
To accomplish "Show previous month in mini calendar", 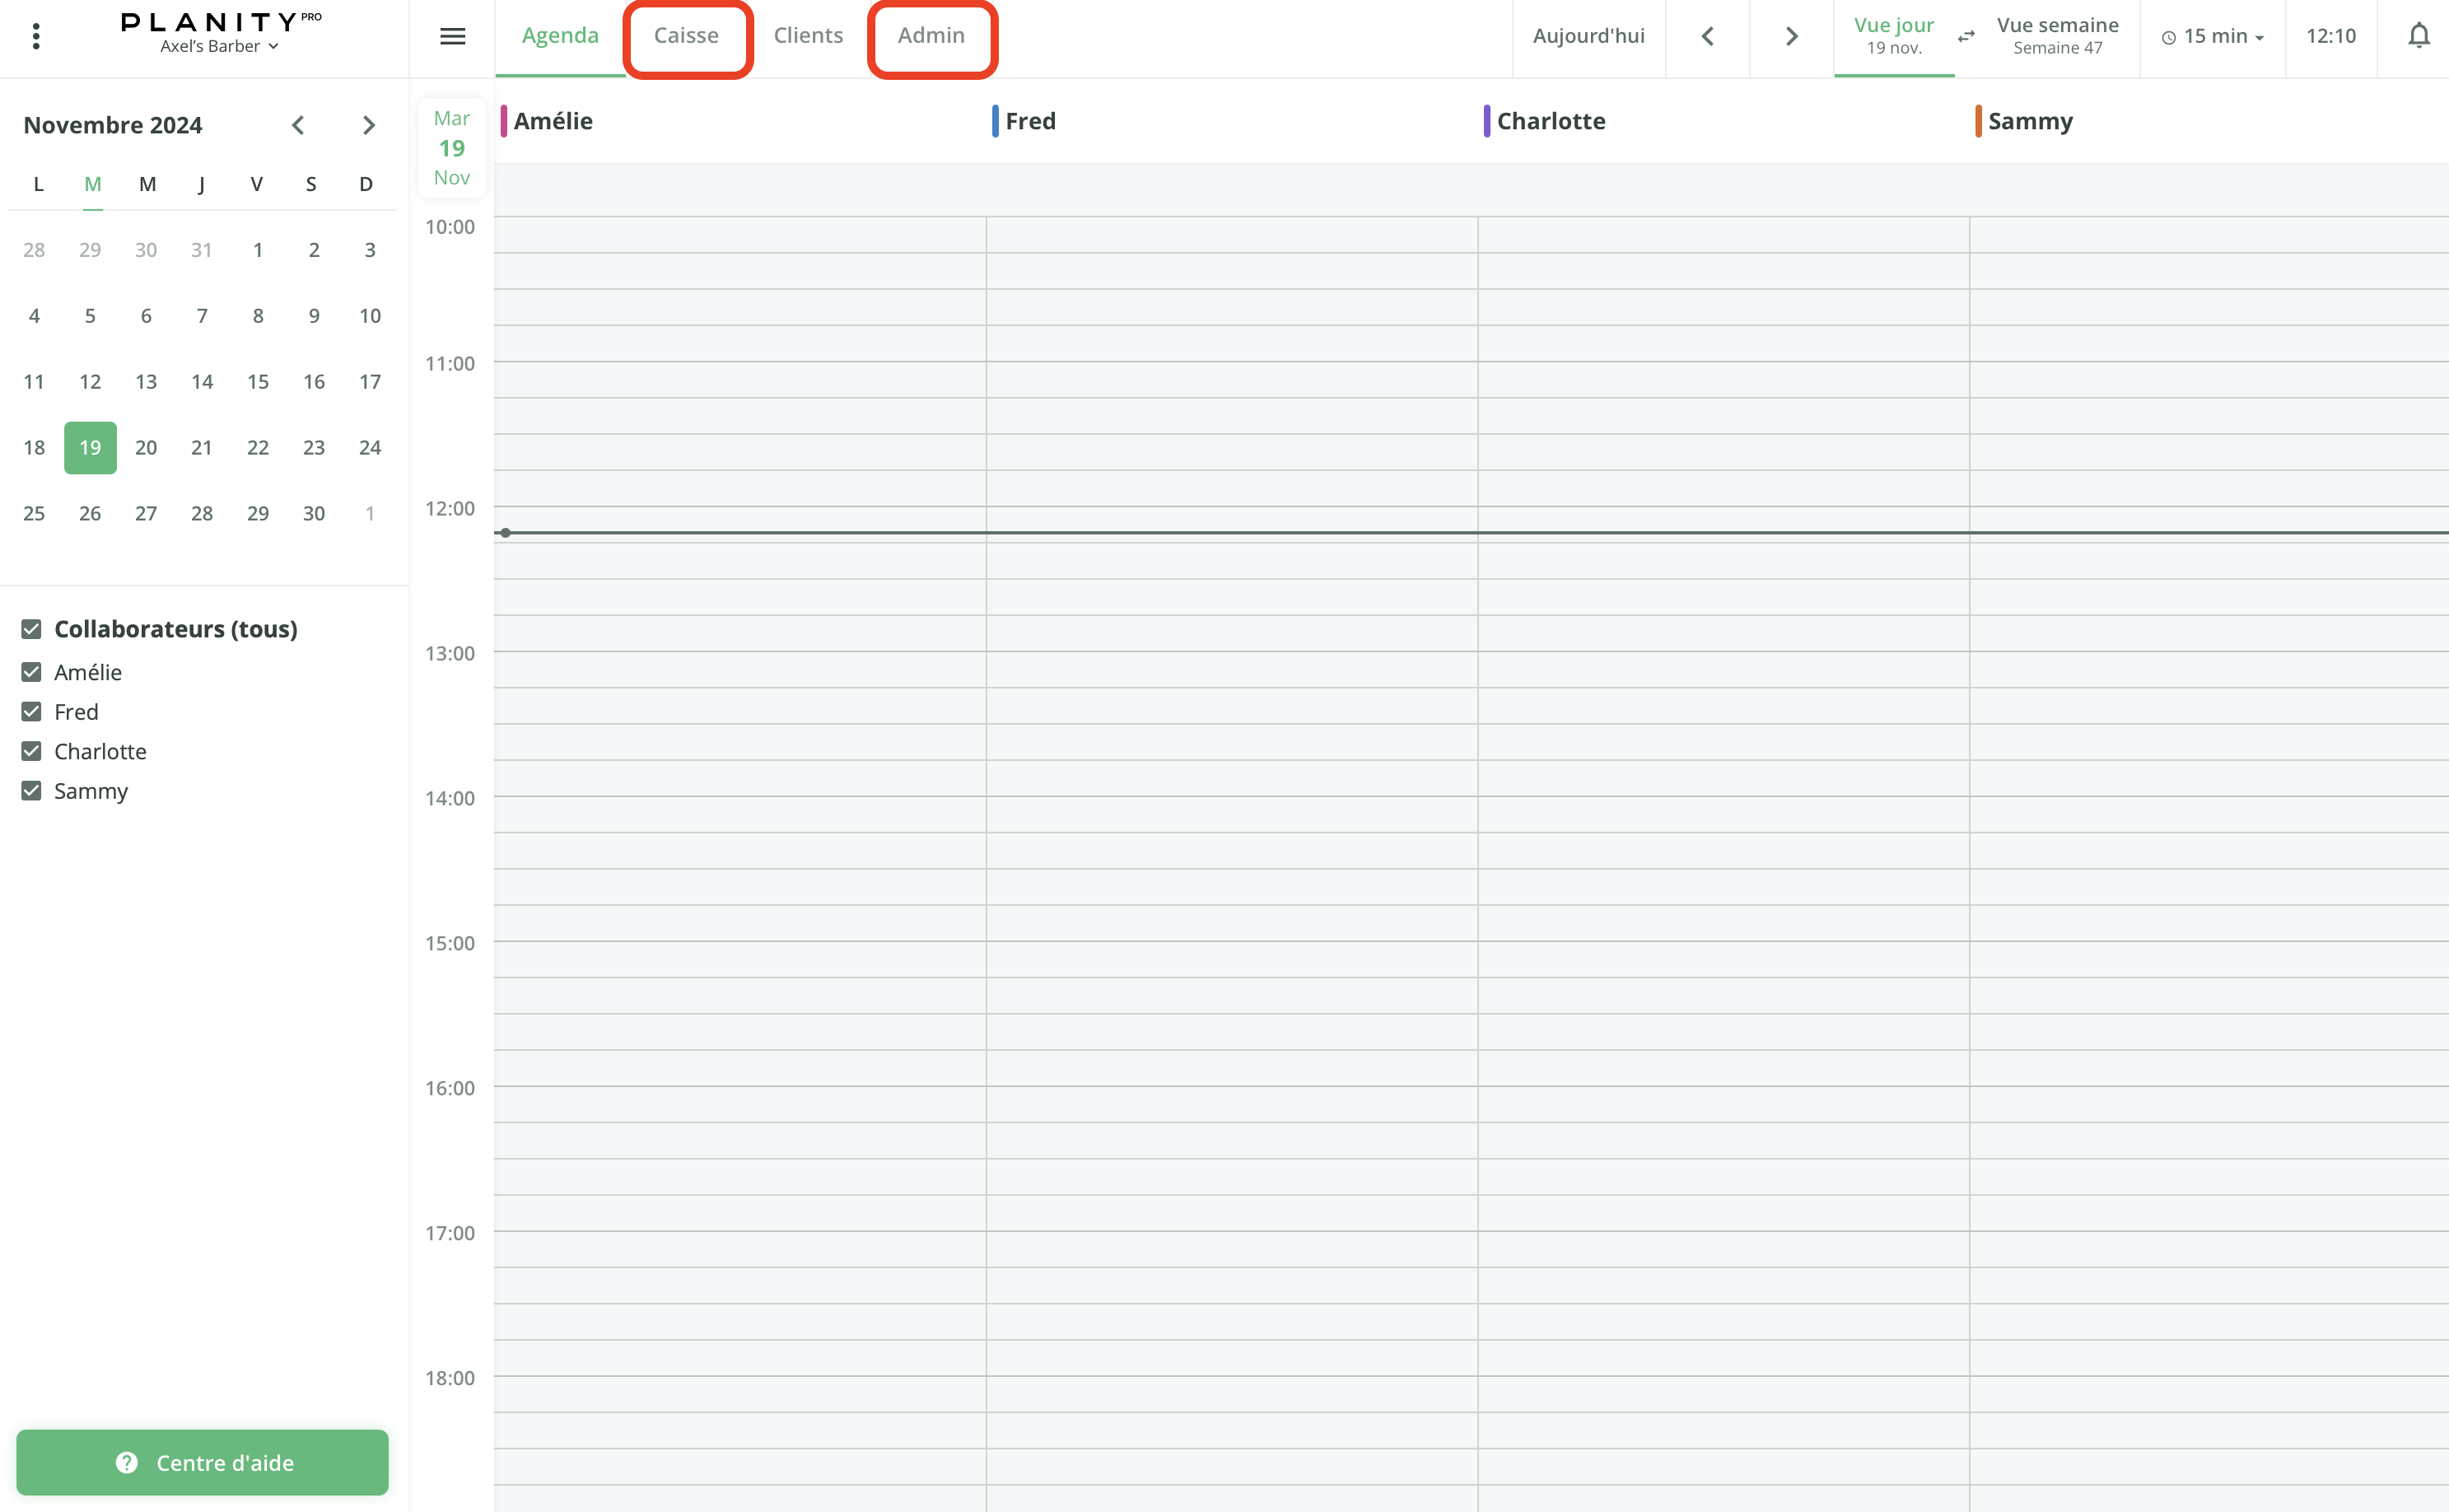I will pyautogui.click(x=298, y=125).
